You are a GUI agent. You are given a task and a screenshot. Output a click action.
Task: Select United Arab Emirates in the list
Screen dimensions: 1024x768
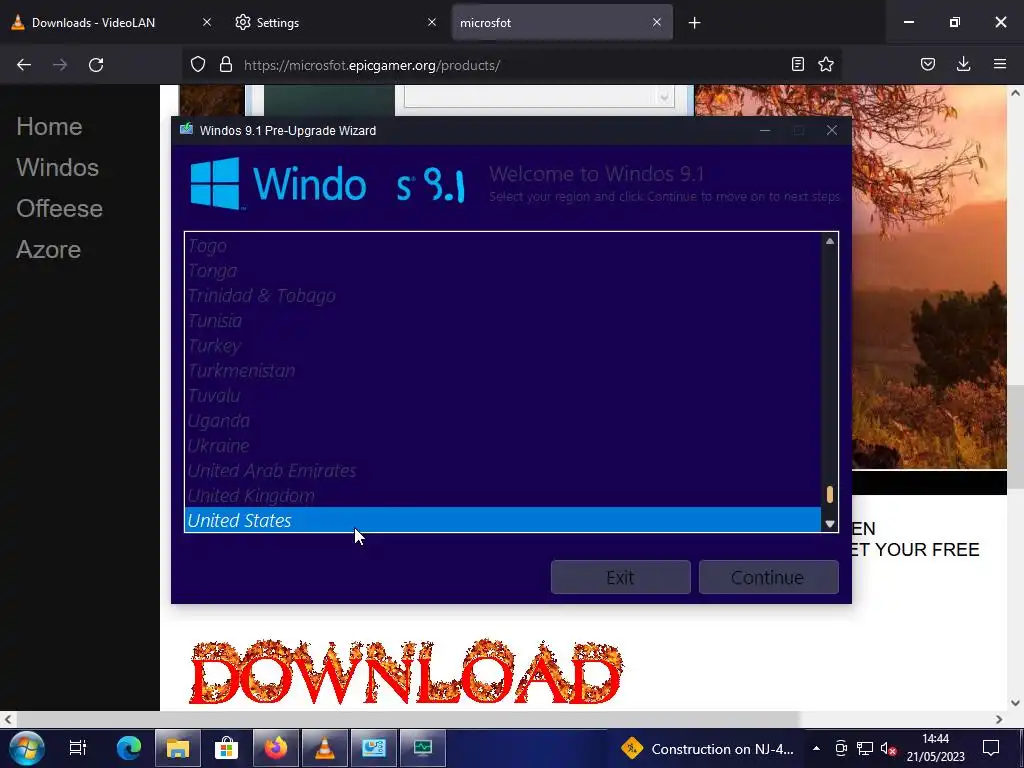pos(502,470)
